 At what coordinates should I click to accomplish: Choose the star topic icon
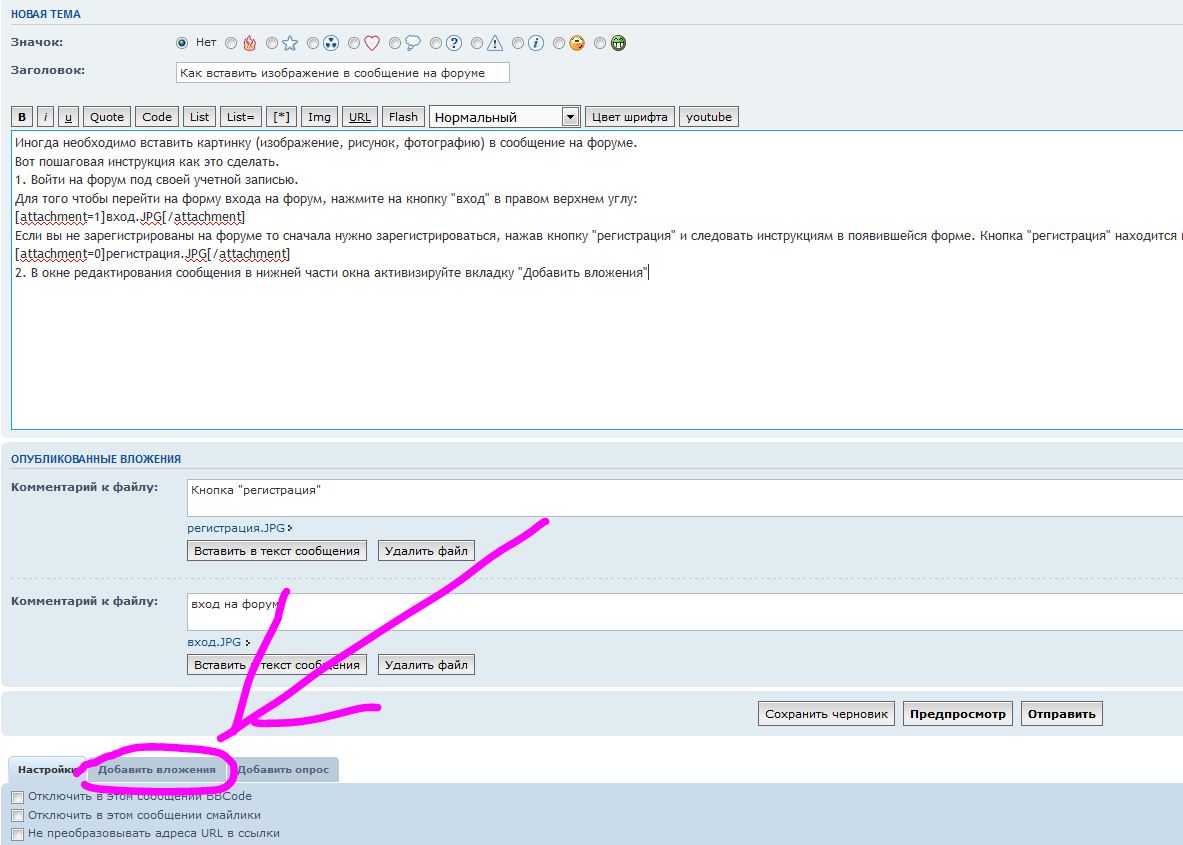pos(273,43)
